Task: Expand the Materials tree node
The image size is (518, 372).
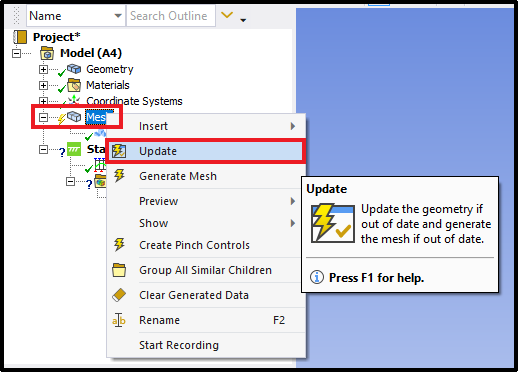Action: (43, 85)
